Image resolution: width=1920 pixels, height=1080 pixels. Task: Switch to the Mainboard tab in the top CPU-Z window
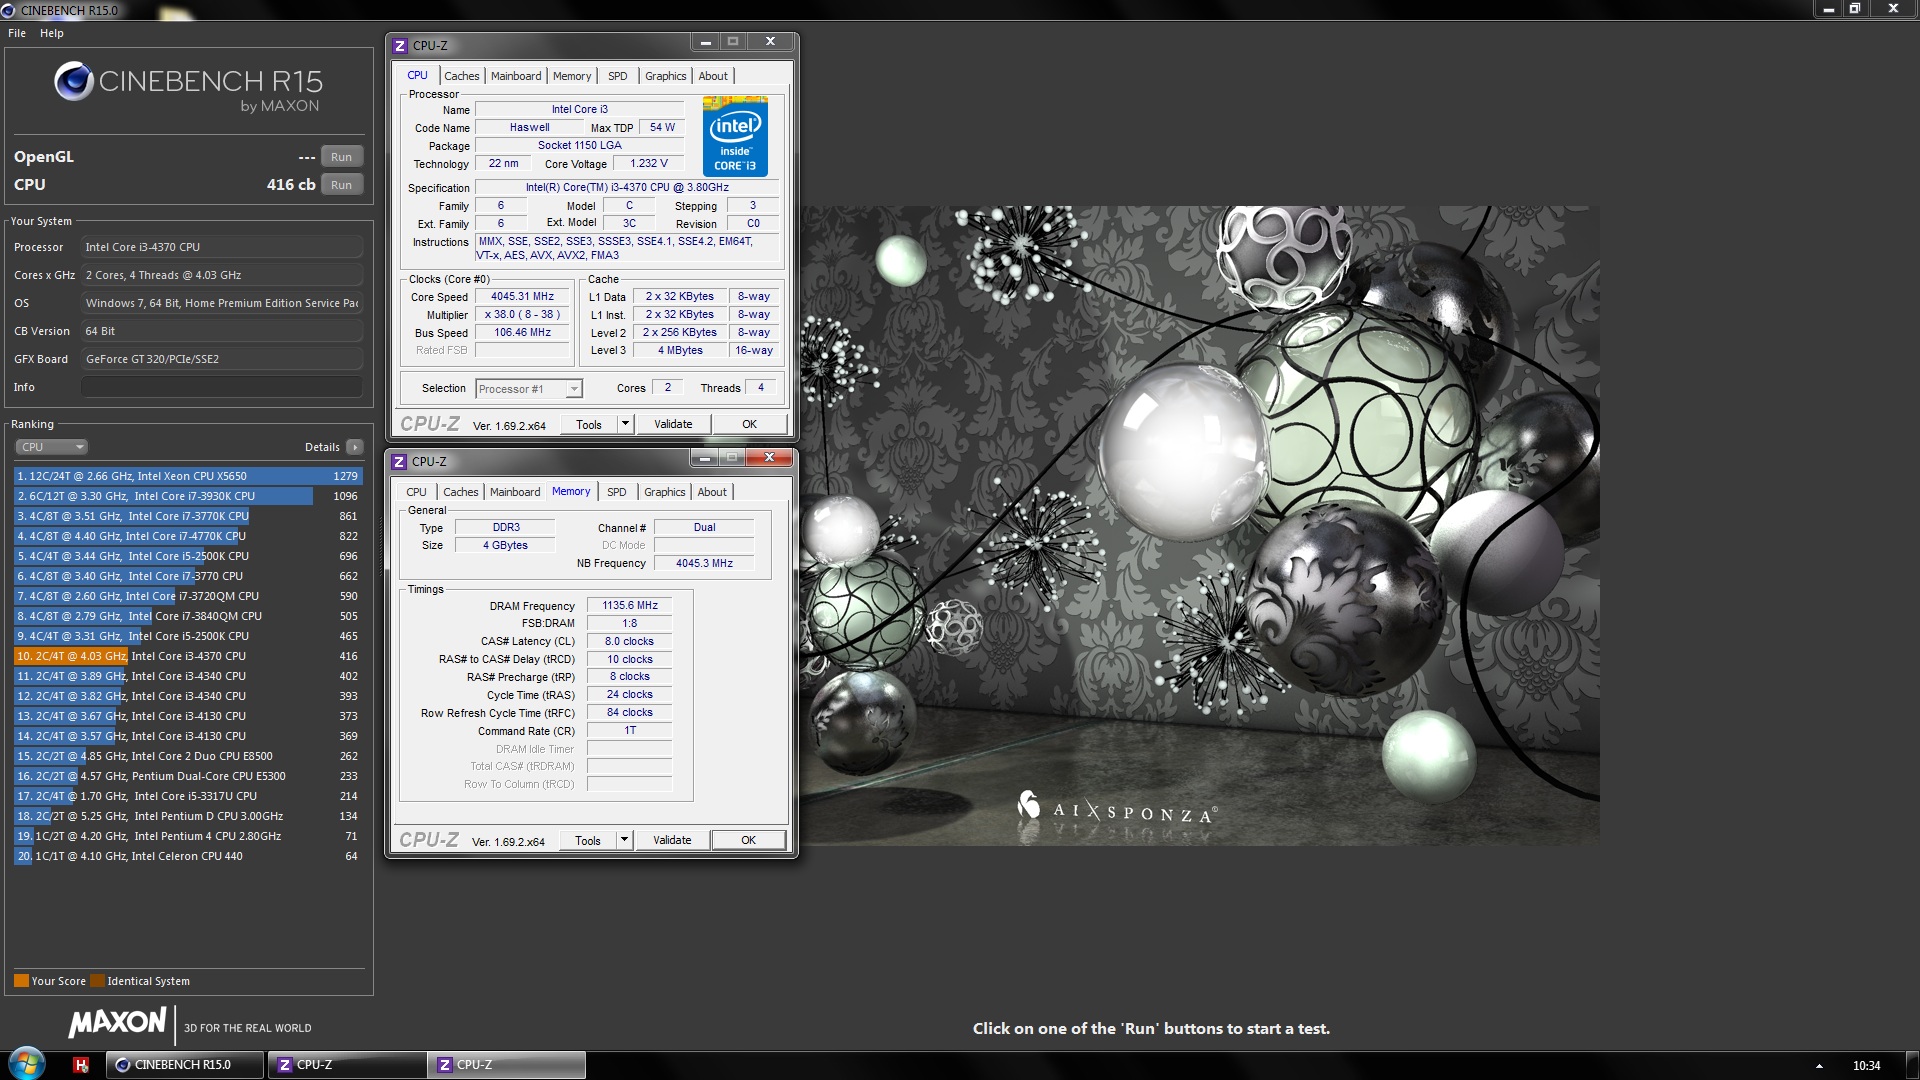[515, 76]
